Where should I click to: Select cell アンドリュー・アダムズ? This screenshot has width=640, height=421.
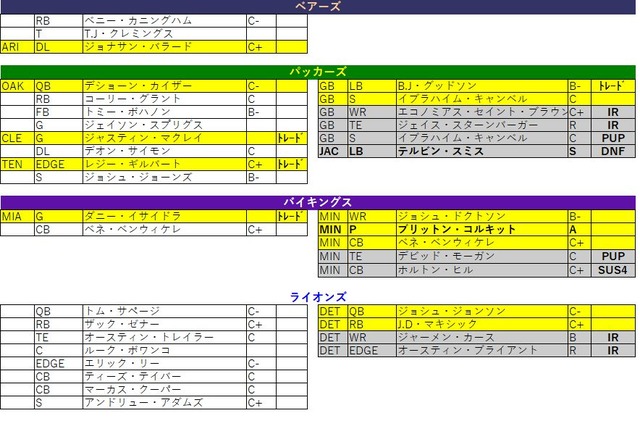(164, 403)
